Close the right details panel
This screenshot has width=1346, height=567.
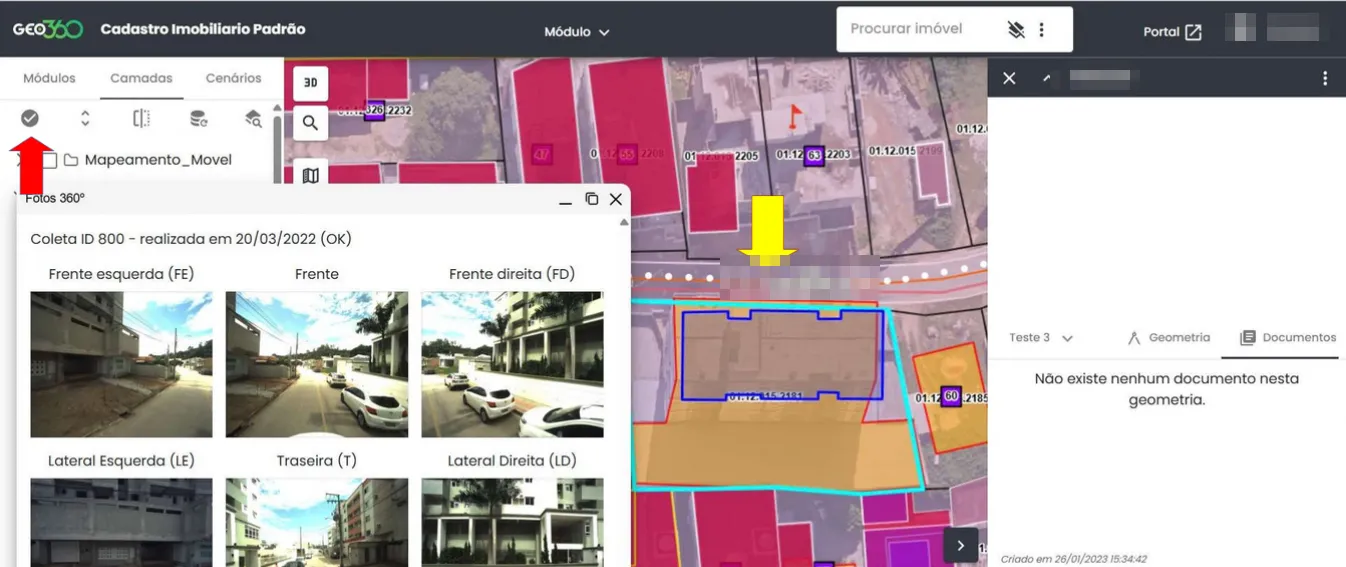[x=1009, y=78]
